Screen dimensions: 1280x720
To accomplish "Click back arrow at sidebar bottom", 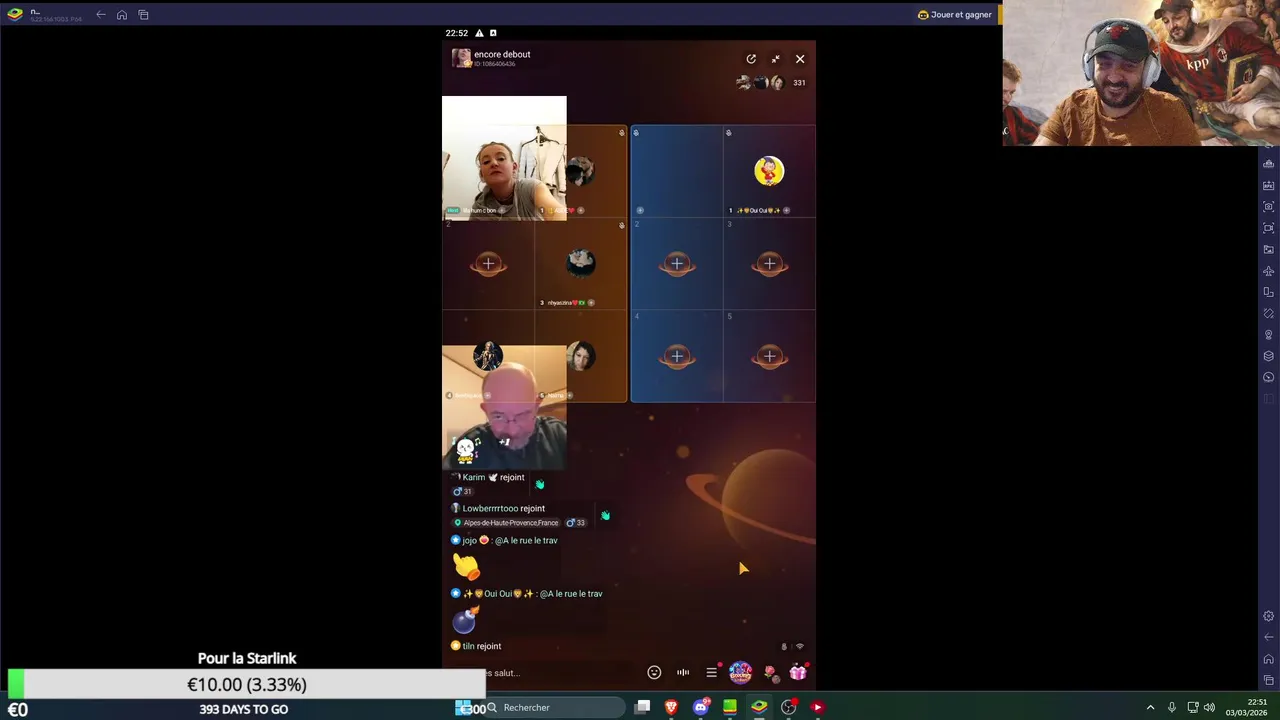I will (x=1269, y=637).
